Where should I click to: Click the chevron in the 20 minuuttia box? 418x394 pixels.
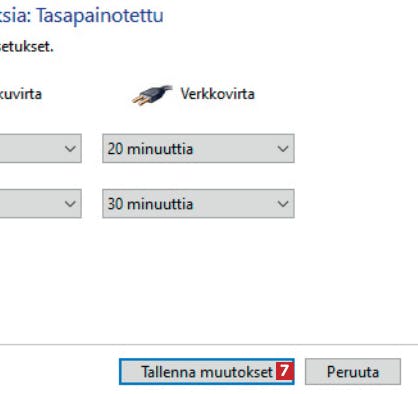click(283, 149)
